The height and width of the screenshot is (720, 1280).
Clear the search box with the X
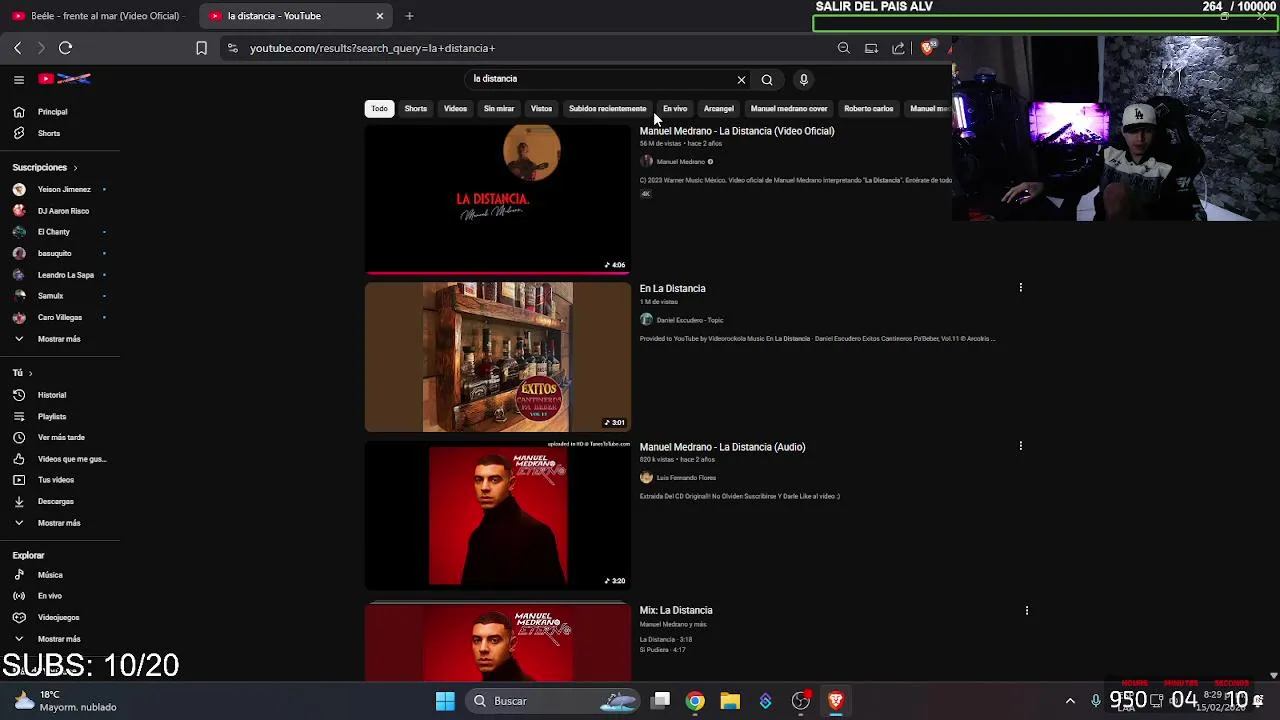click(741, 79)
